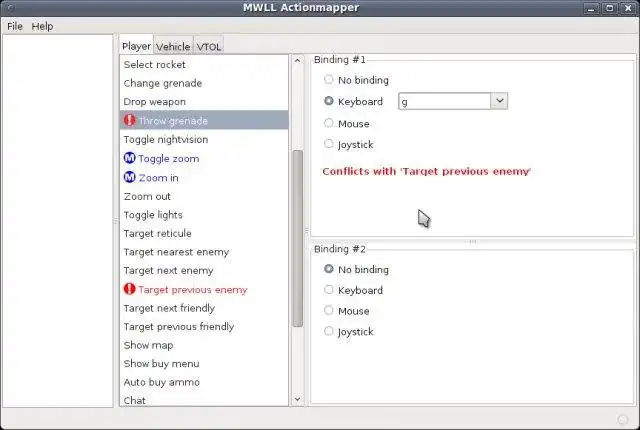Screen dimensions: 640x430
Task: Click the M icon next to Toggle zoom
Action: [x=129, y=158]
